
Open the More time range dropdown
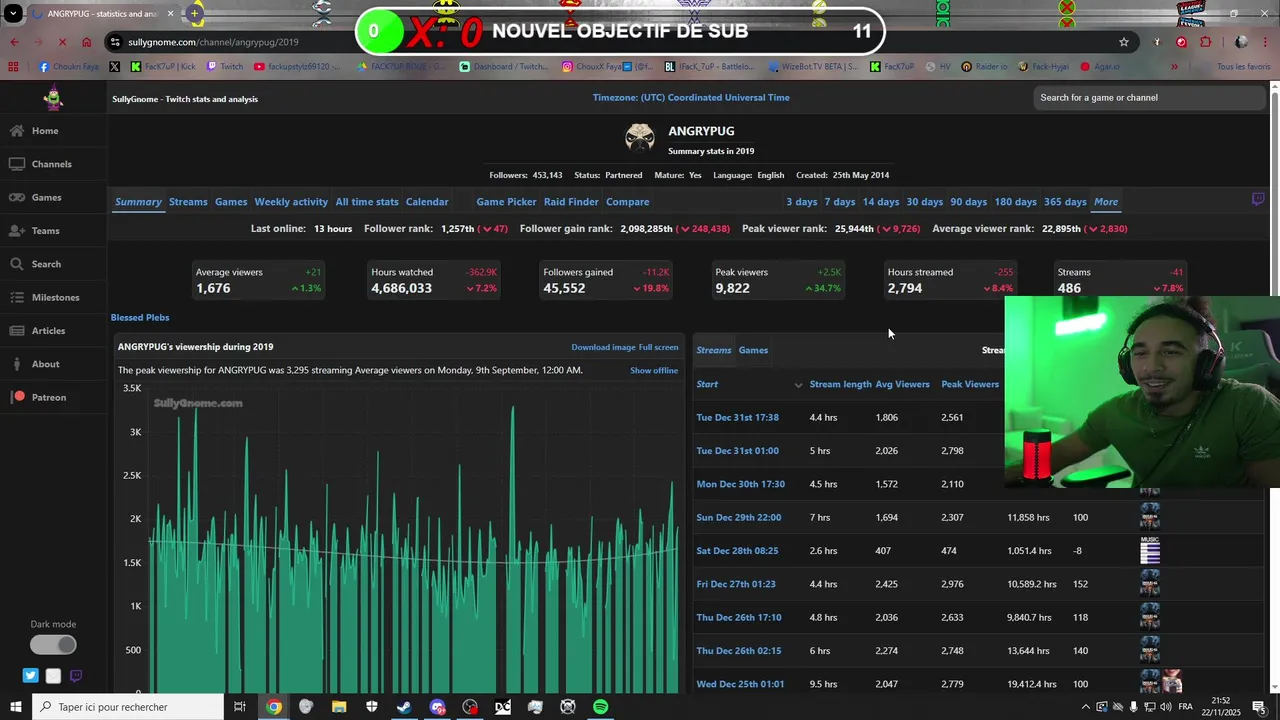(1106, 202)
